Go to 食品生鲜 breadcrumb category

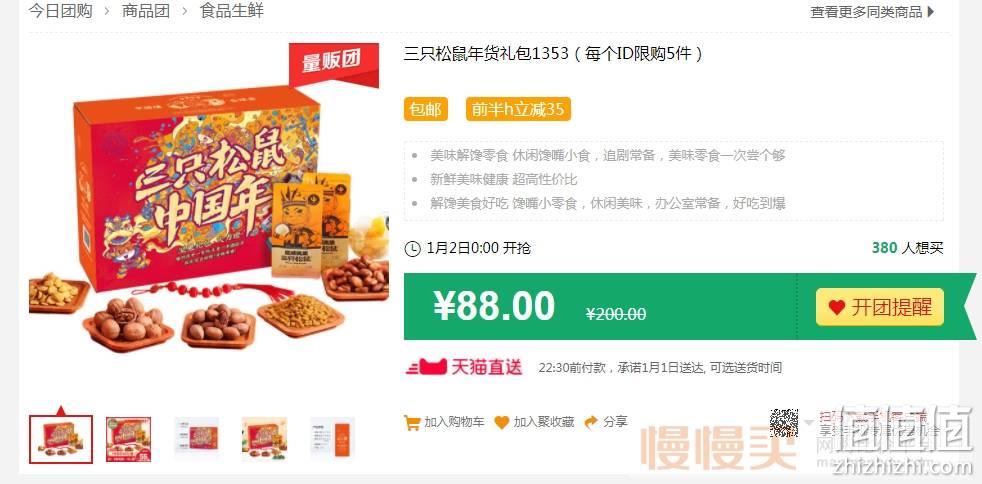[232, 11]
